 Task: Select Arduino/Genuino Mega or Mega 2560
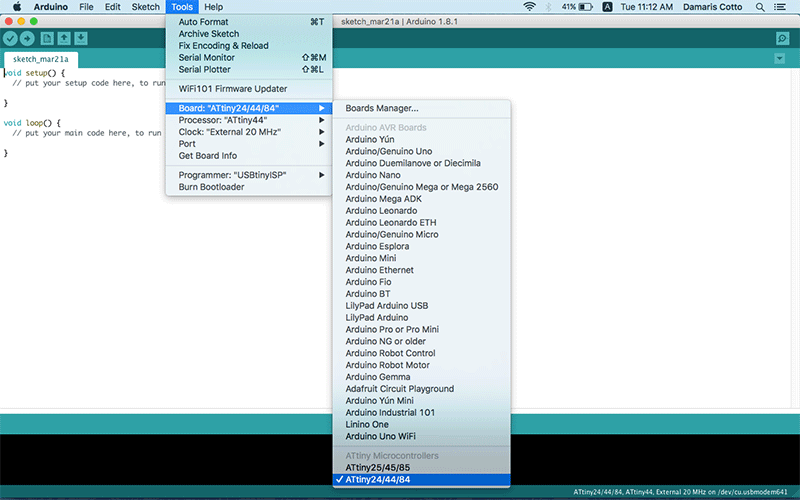[421, 187]
